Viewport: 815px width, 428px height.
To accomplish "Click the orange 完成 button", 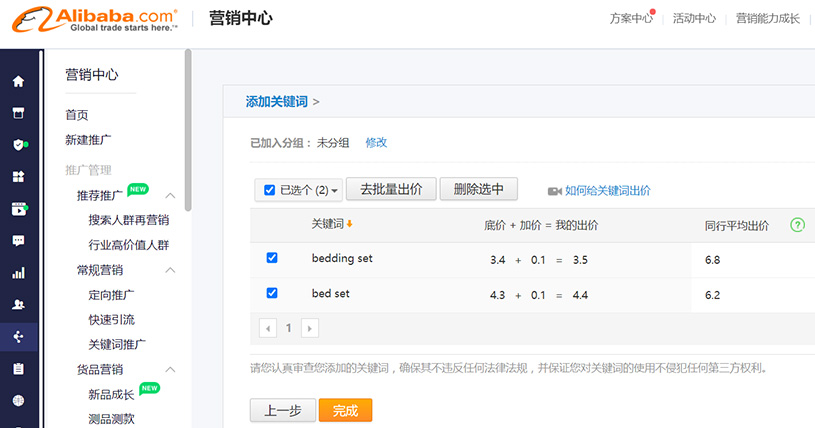I will pyautogui.click(x=345, y=410).
